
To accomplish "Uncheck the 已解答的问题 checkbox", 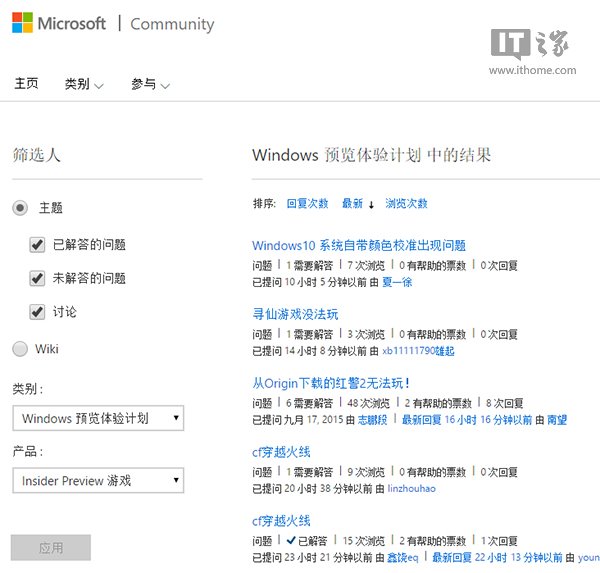I will tap(37, 245).
